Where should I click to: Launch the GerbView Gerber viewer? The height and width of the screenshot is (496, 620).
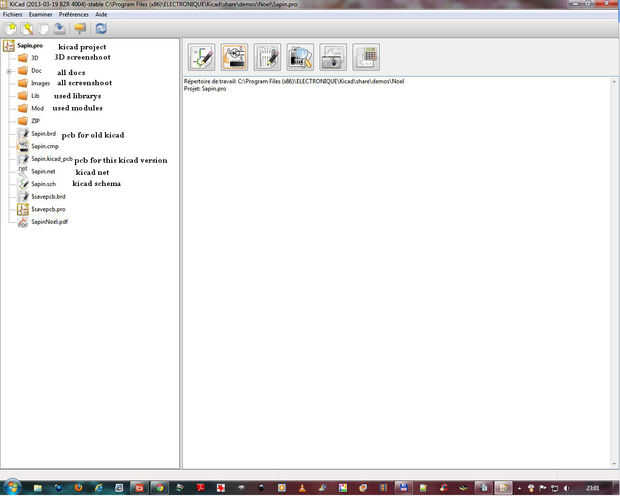[300, 57]
